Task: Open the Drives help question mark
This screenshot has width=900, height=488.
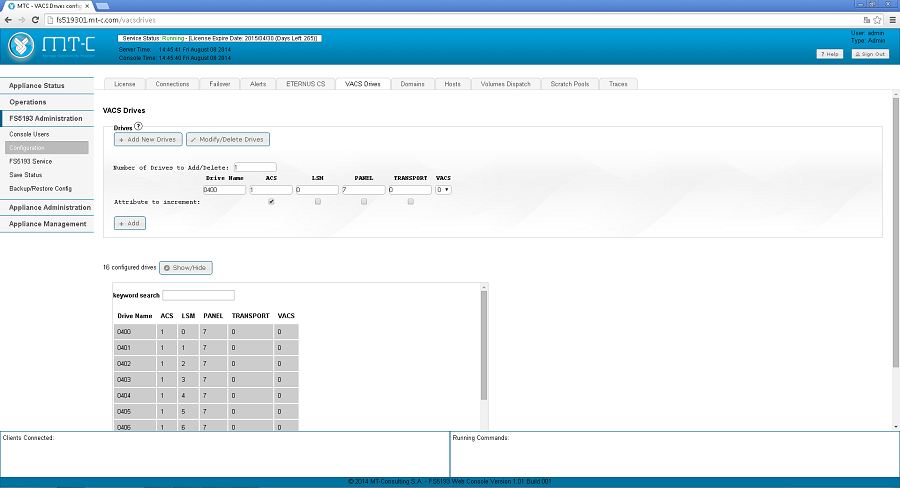Action: pos(138,126)
